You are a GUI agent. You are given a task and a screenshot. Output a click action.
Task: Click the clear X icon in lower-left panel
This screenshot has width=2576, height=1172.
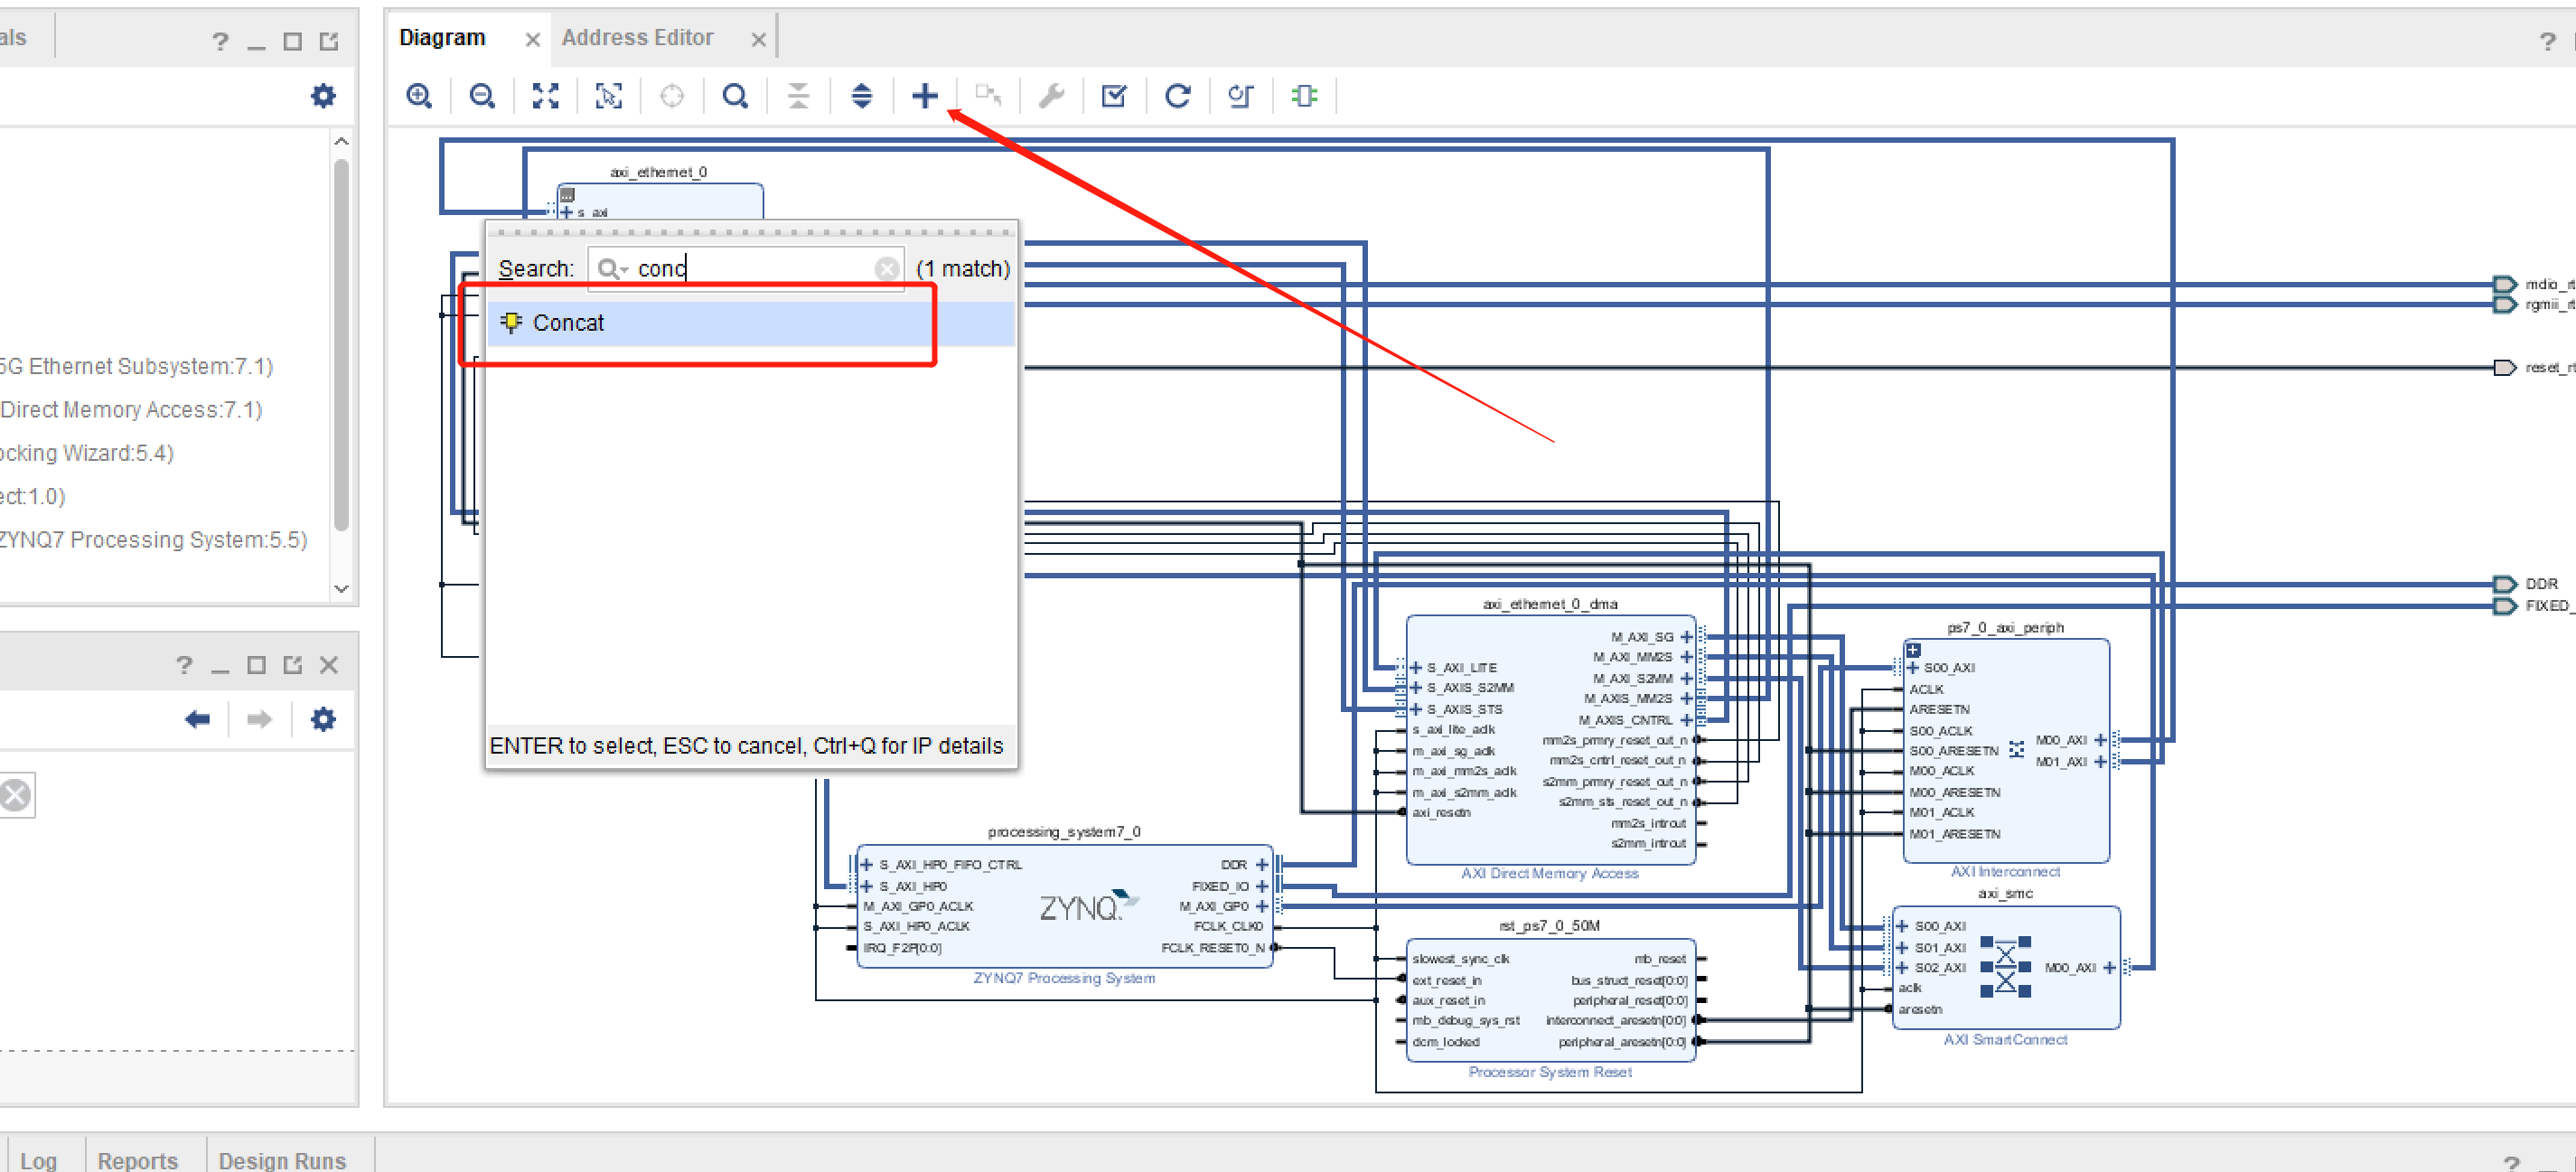(15, 796)
